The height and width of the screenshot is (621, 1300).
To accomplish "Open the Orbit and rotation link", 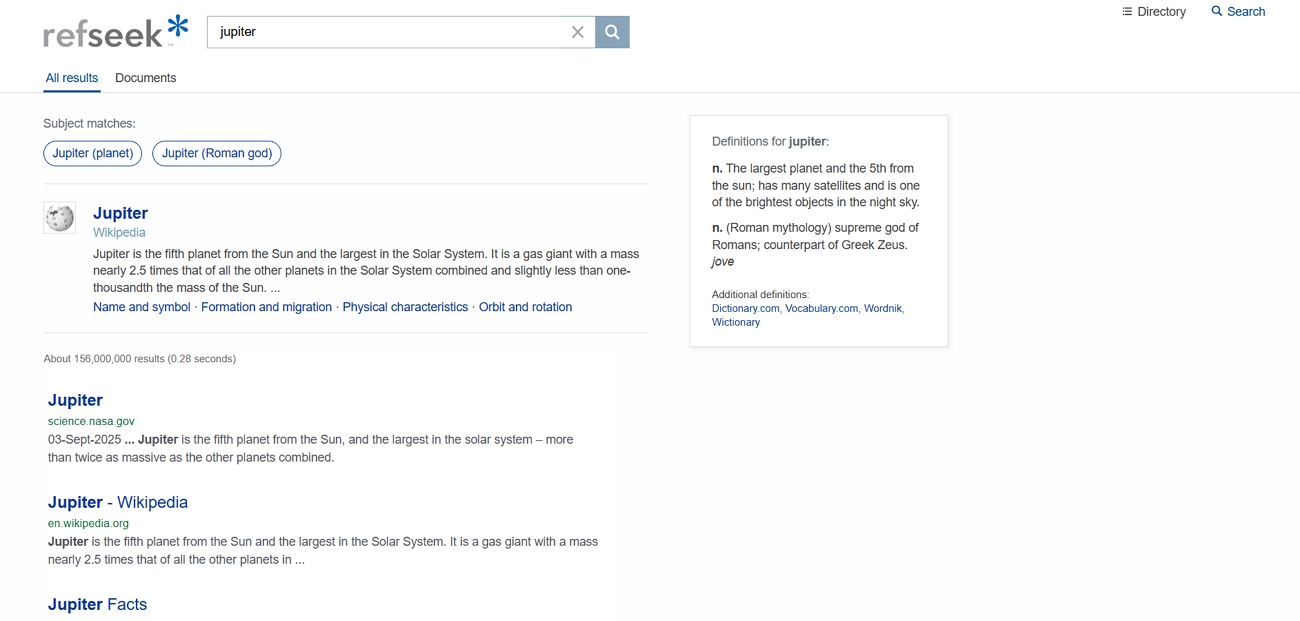I will click(525, 306).
